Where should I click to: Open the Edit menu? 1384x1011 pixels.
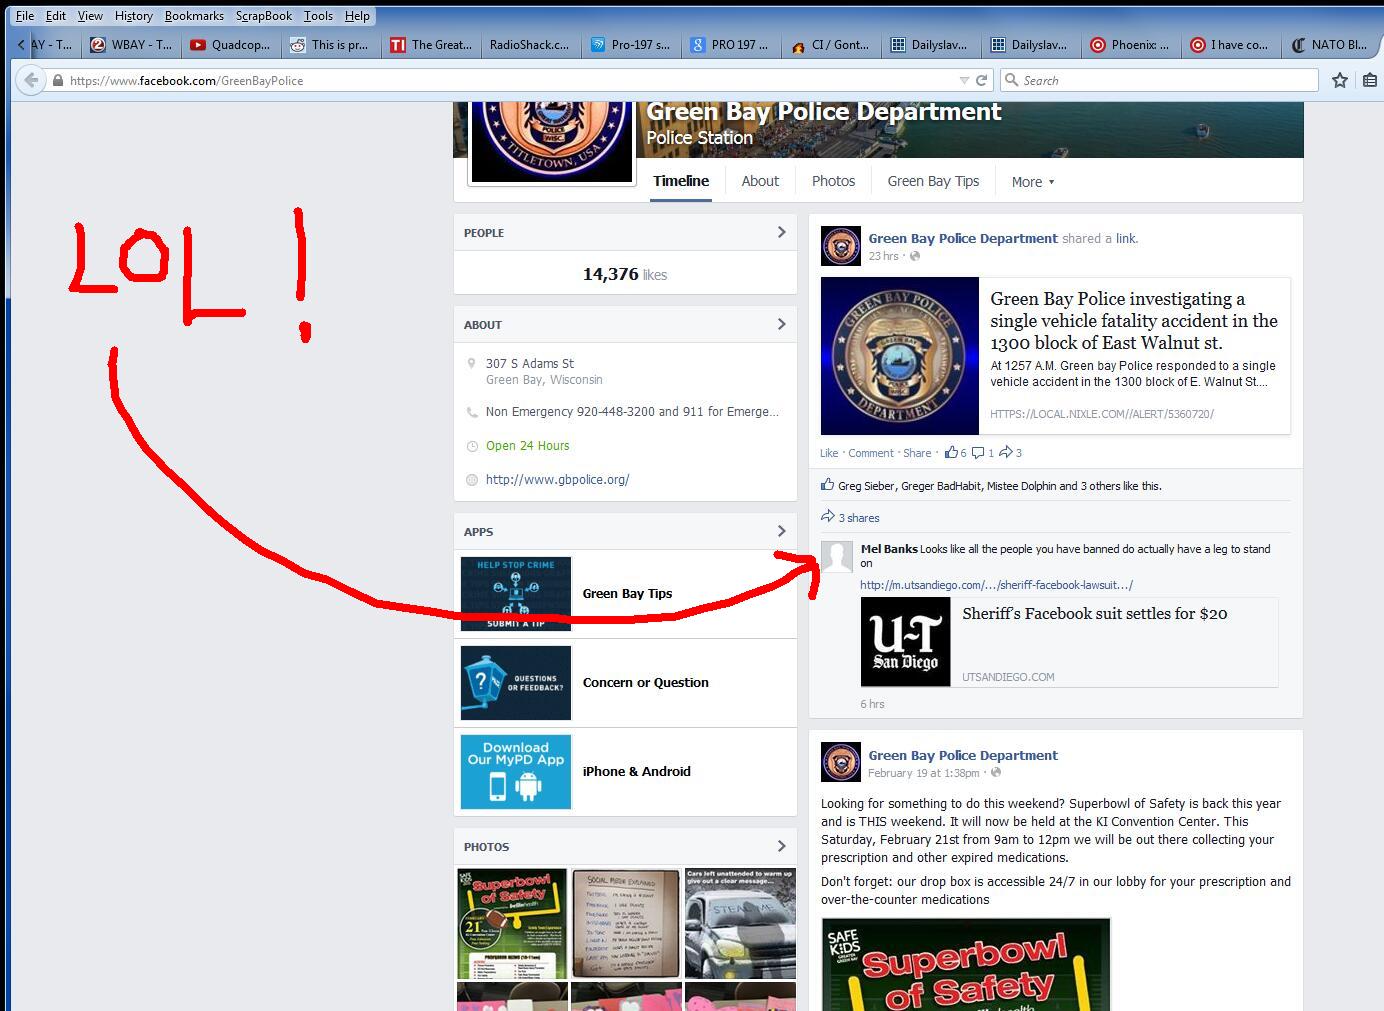56,16
